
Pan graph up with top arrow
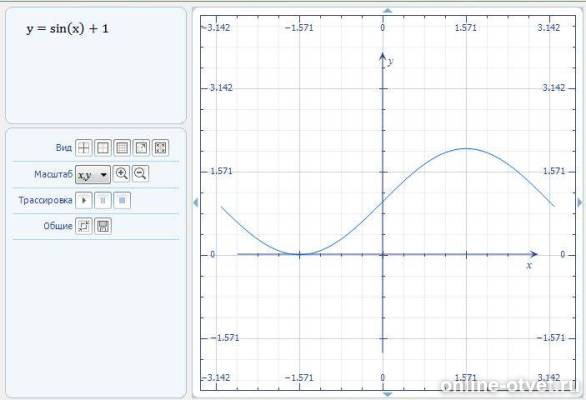point(388,11)
